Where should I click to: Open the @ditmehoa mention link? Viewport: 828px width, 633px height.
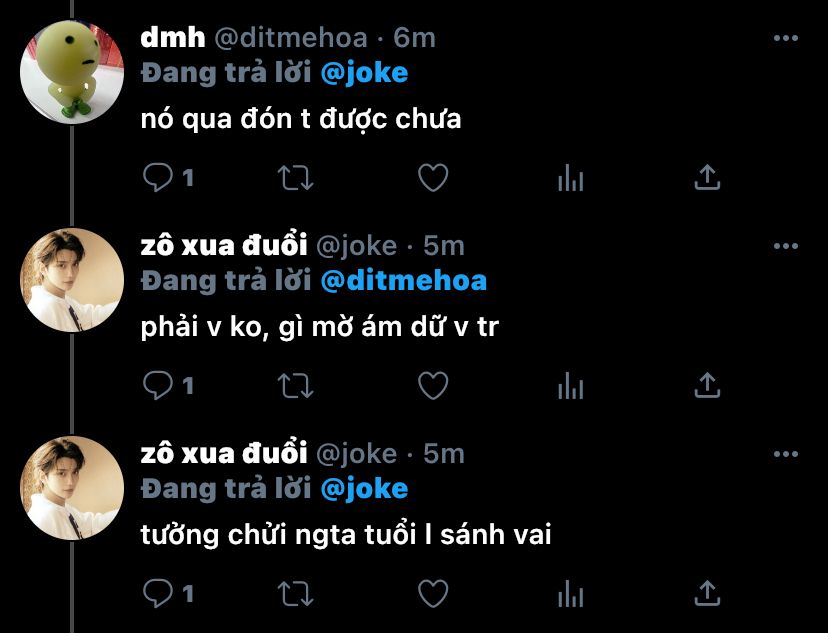tap(403, 281)
